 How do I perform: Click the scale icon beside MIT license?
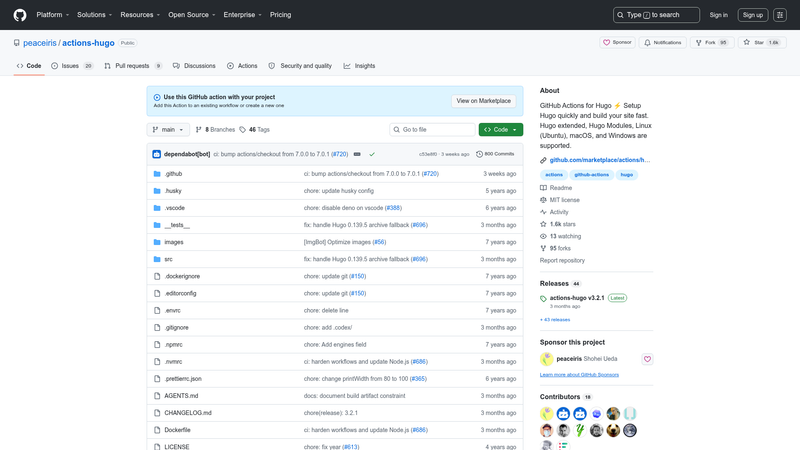(543, 200)
